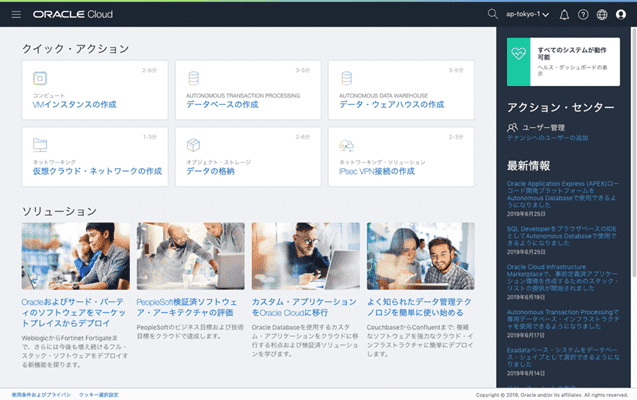Open the hamburger navigation menu
637x400 pixels.
click(x=16, y=15)
